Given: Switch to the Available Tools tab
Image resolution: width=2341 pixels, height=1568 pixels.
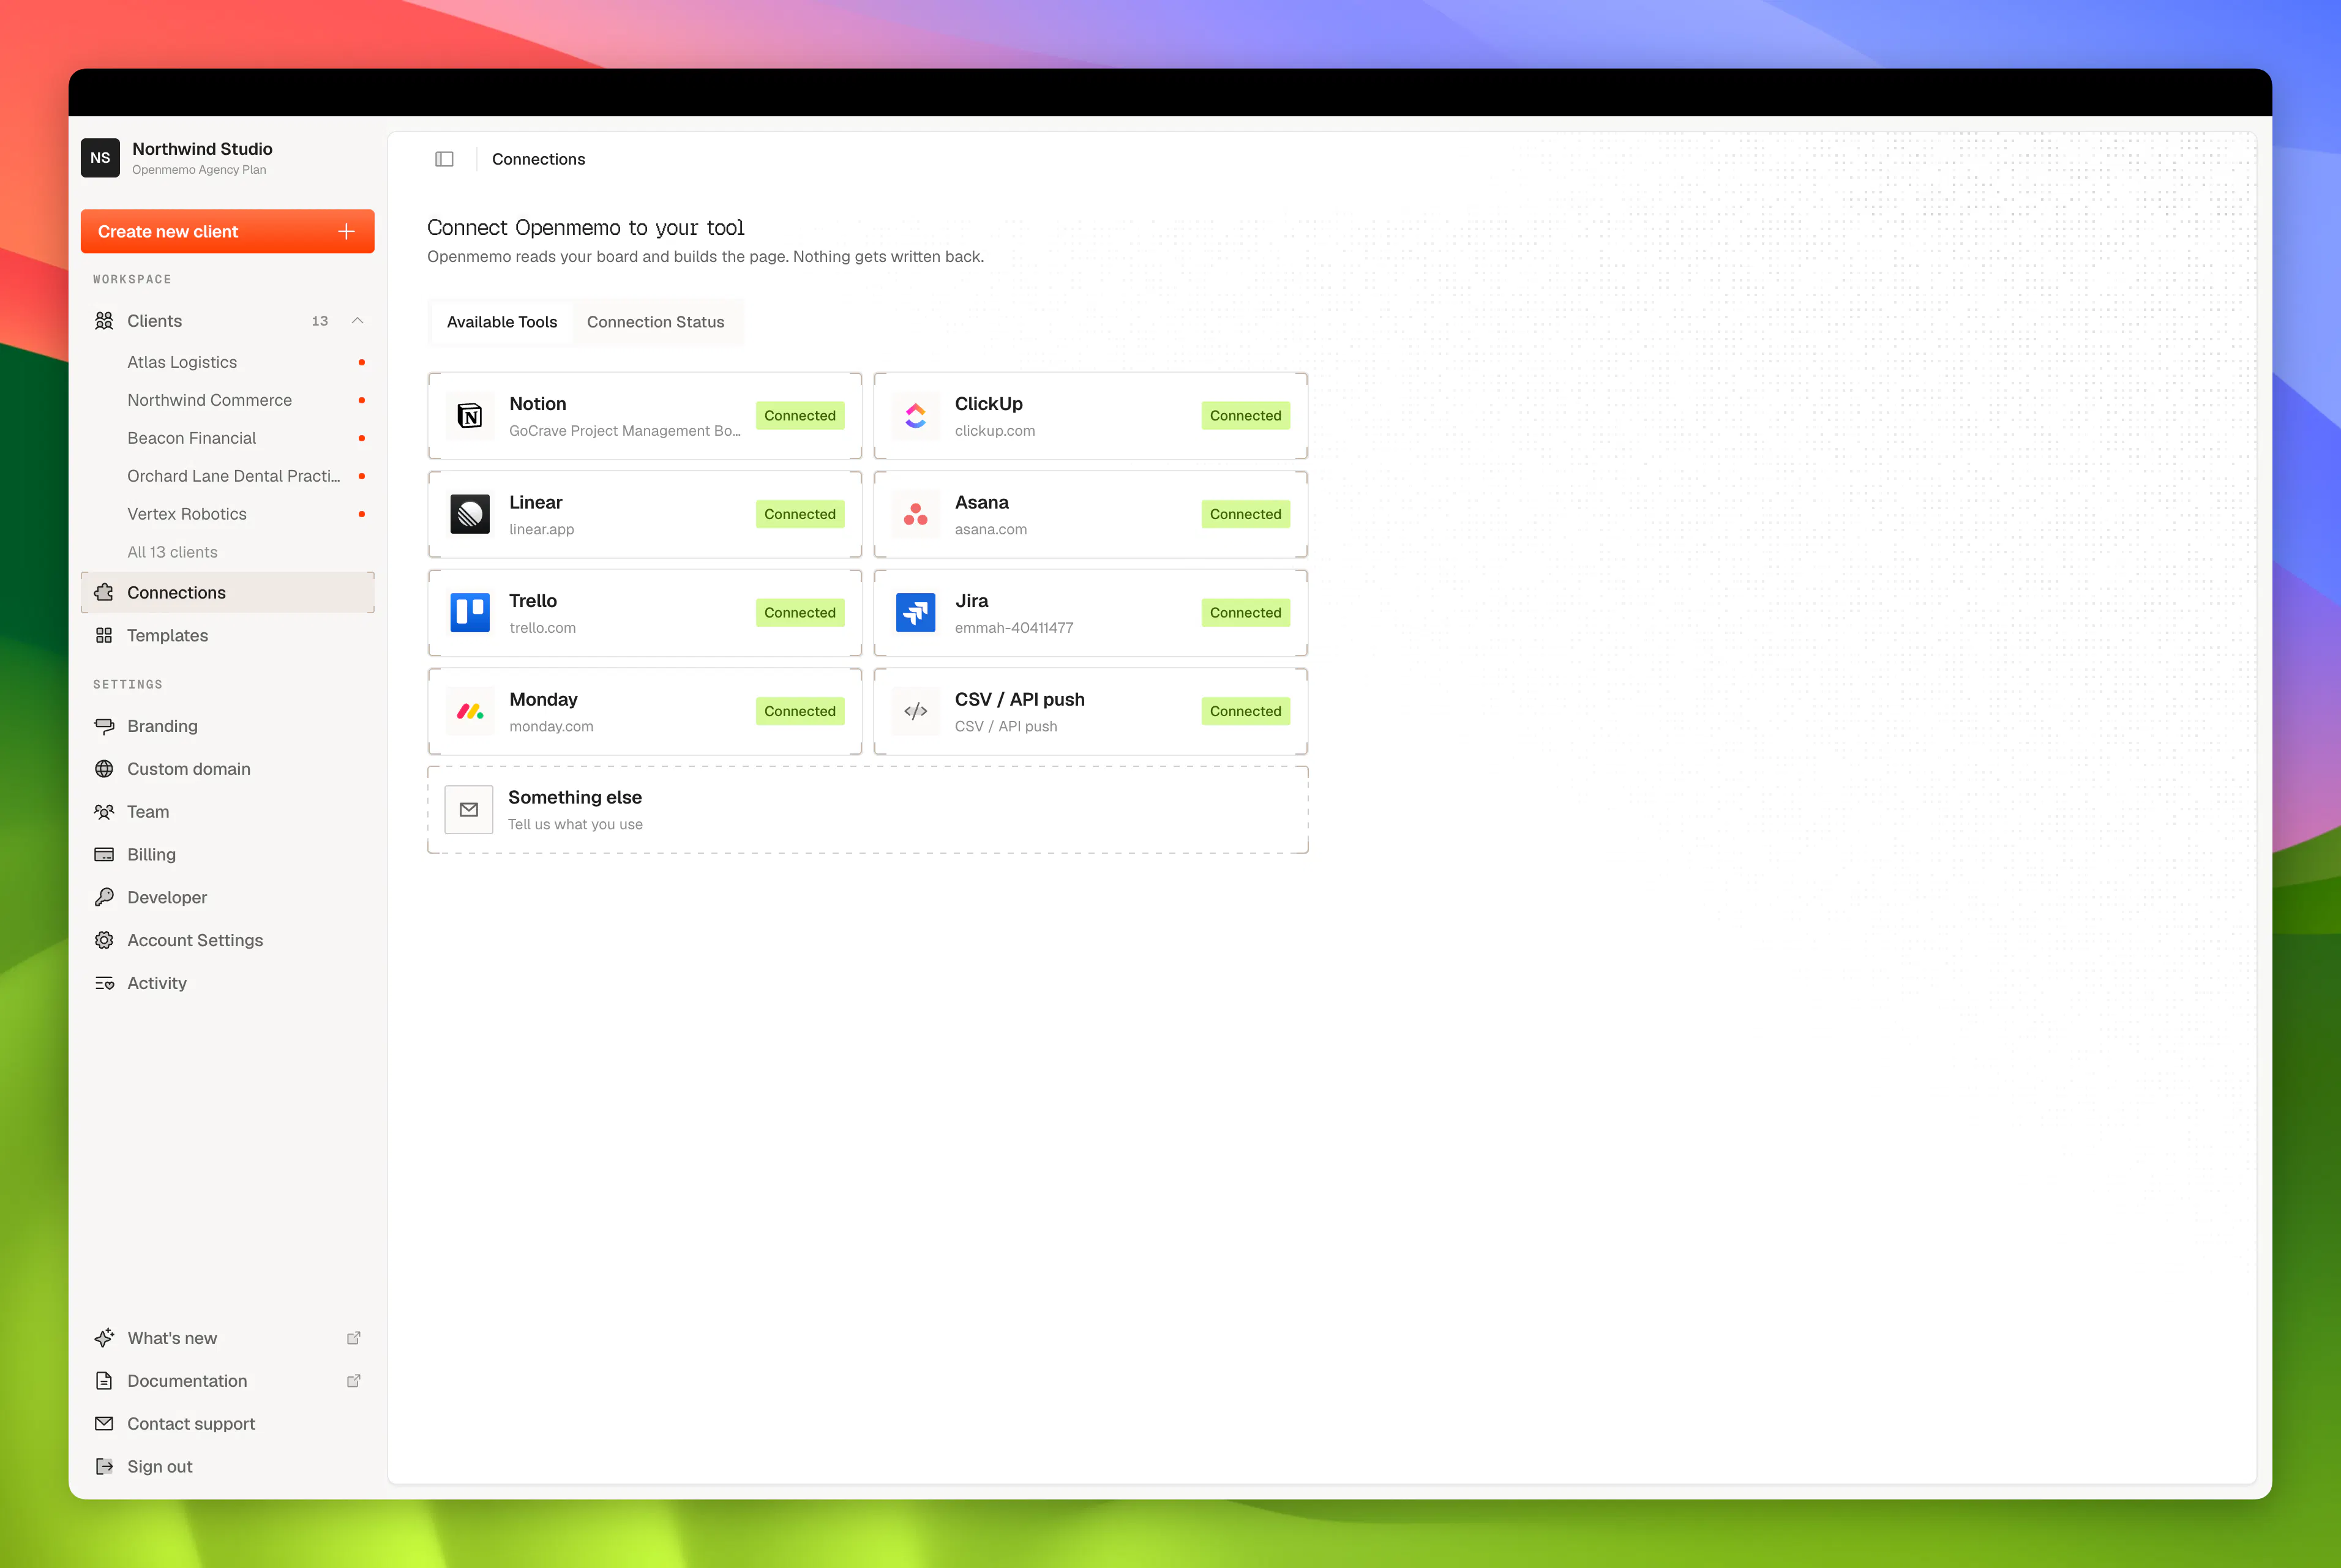Looking at the screenshot, I should 502,322.
